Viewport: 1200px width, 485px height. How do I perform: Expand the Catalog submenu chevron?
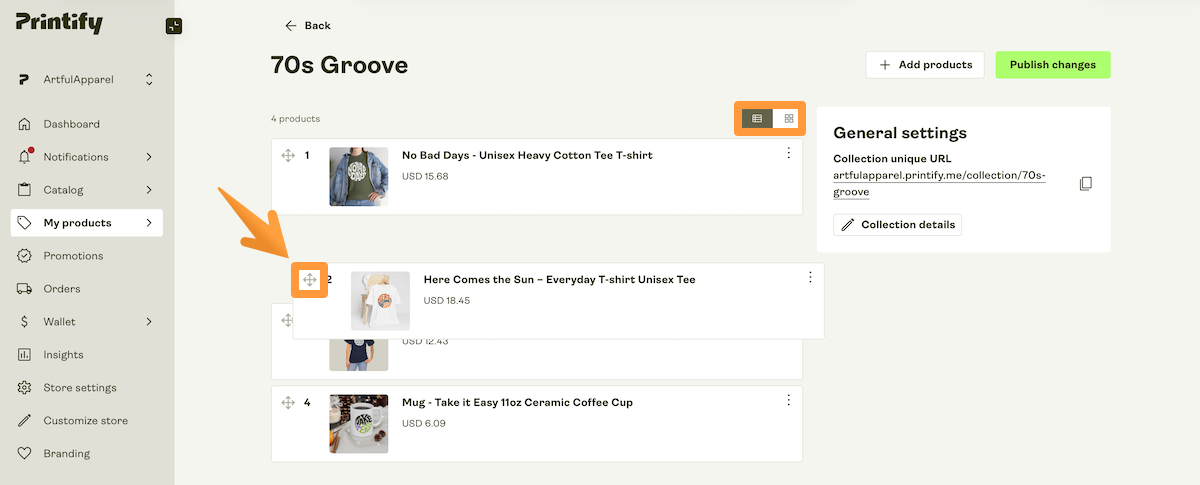(149, 190)
